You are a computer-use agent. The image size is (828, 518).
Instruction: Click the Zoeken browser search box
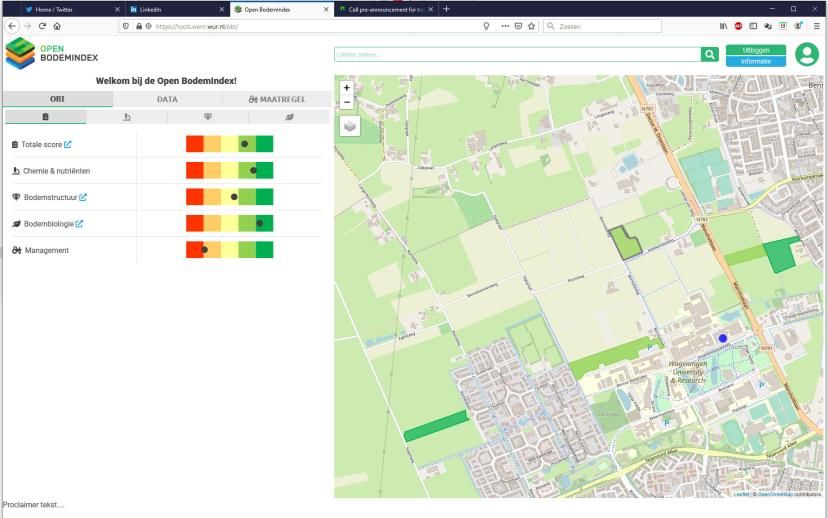(603, 26)
